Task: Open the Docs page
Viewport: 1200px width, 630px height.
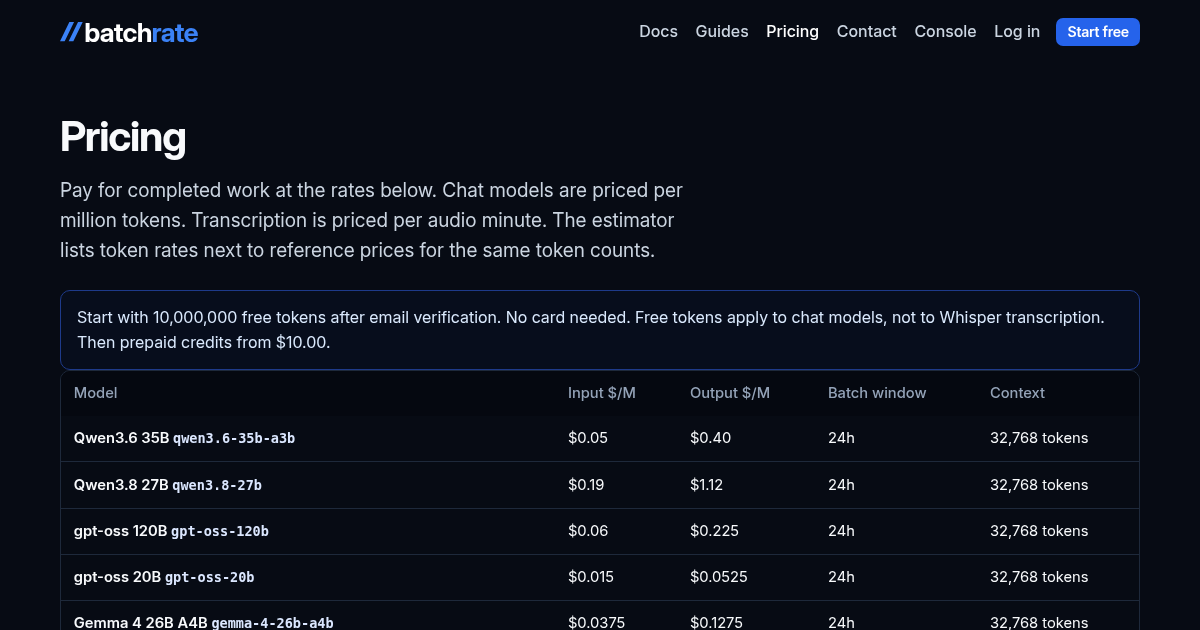Action: [x=658, y=32]
